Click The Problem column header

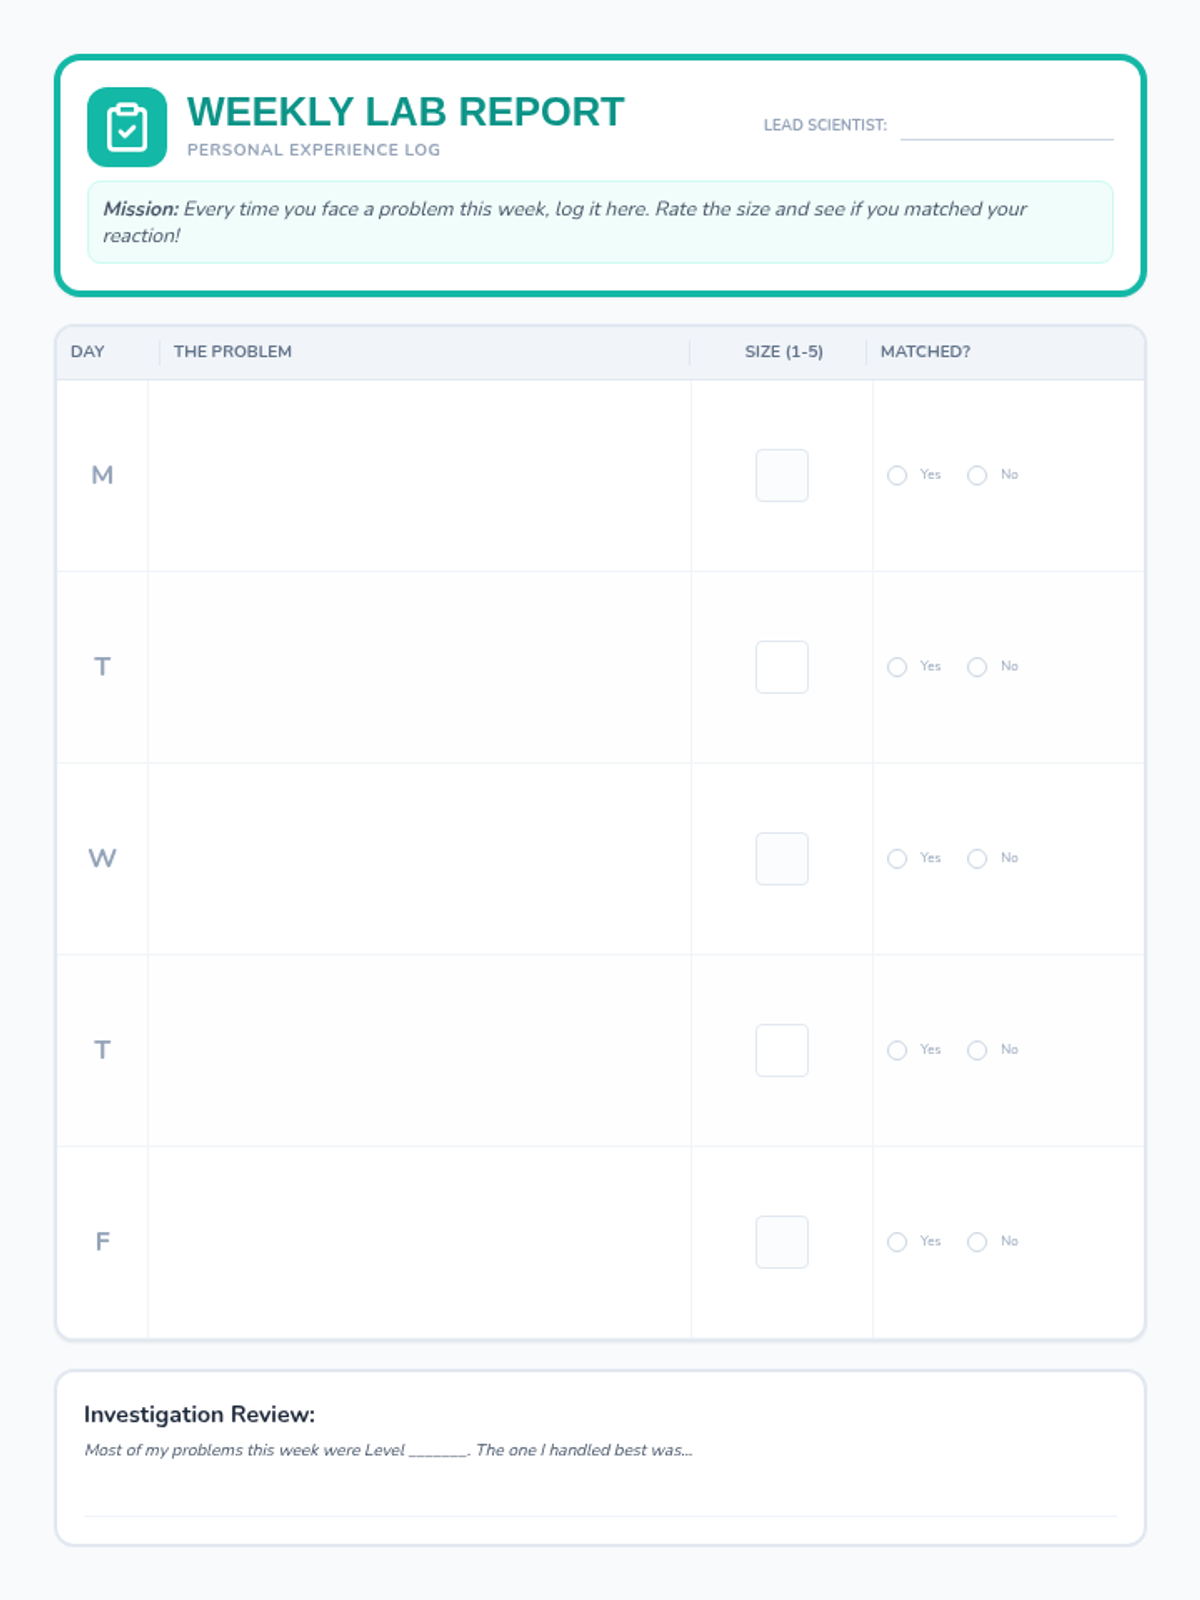233,352
